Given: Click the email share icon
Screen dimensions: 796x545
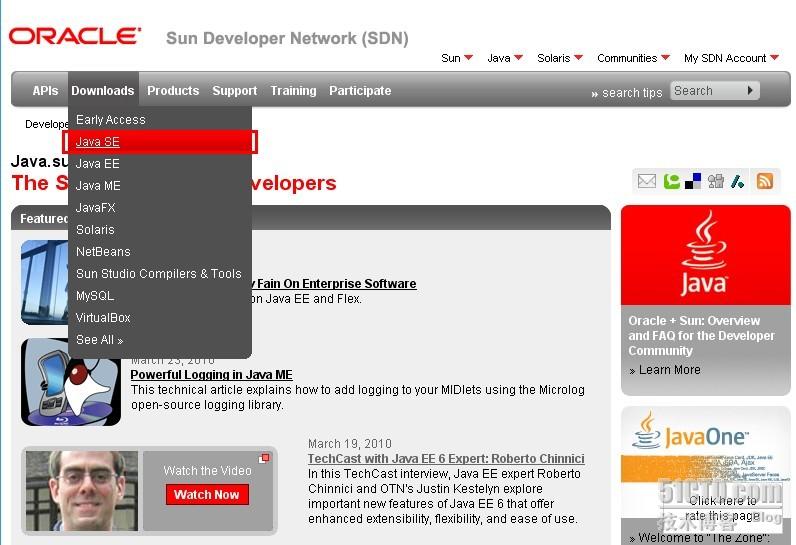Looking at the screenshot, I should (647, 181).
